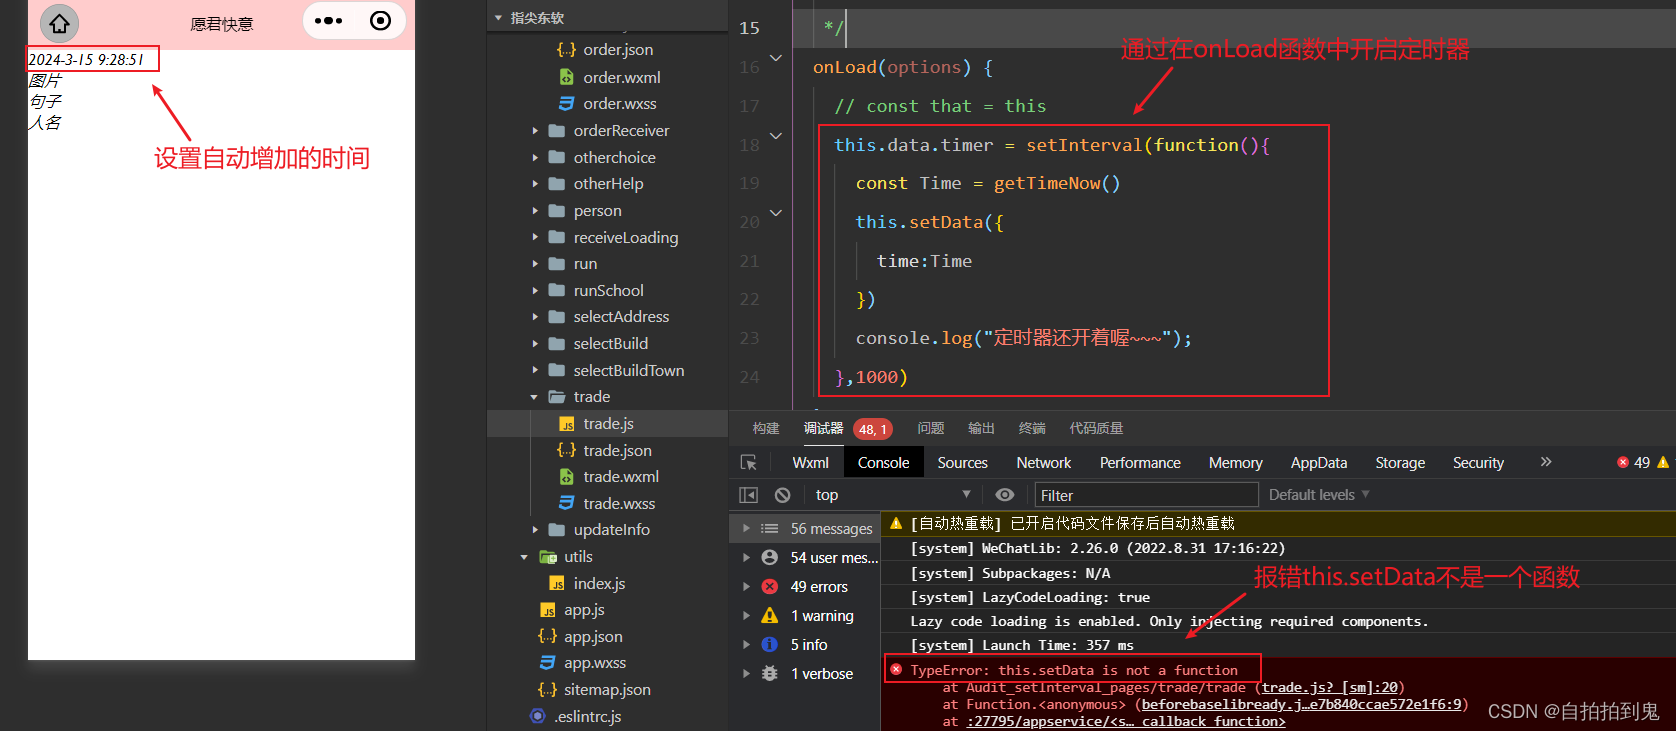Expand the runSchool folder

[535, 291]
